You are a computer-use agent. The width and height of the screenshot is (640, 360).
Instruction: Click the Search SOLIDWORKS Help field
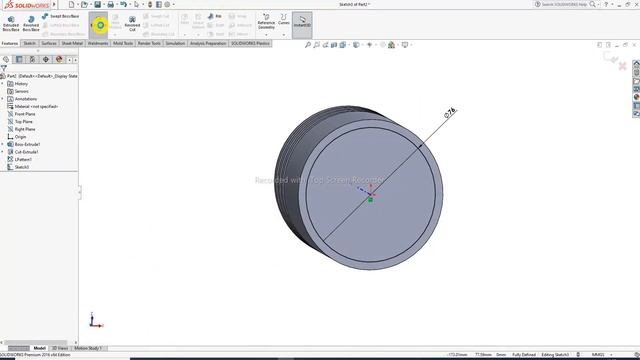564,4
